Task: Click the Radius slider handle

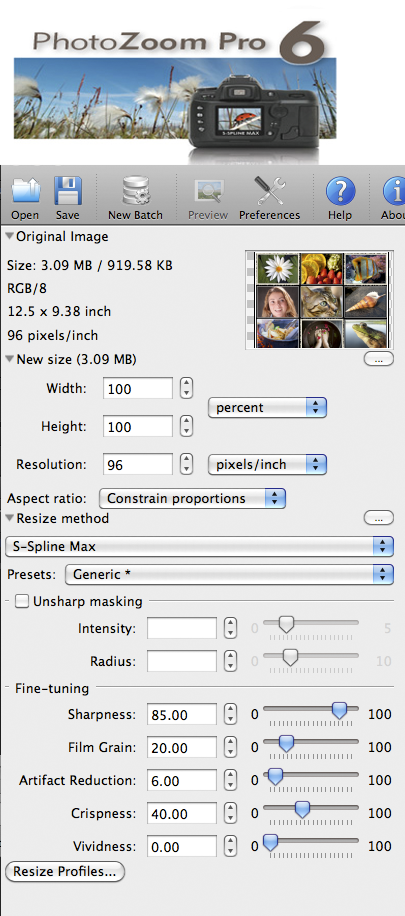Action: pos(290,658)
